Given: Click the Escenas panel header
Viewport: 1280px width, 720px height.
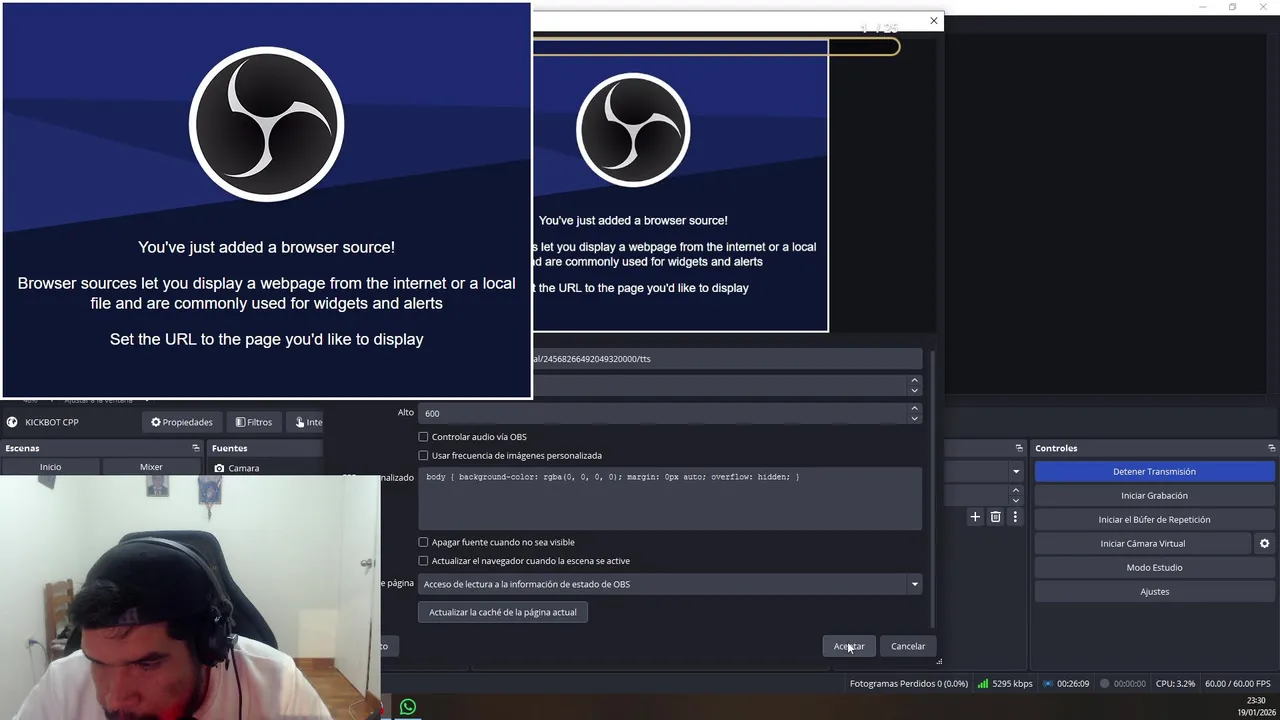Looking at the screenshot, I should tap(102, 448).
